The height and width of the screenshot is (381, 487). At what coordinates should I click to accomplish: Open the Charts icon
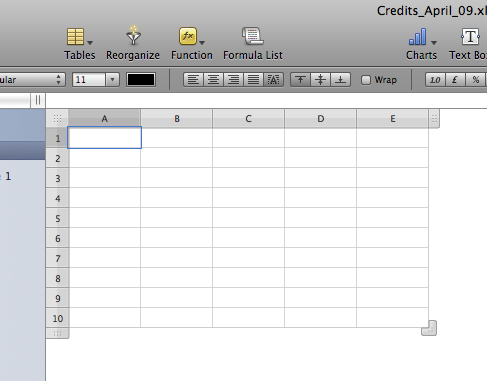coord(418,36)
